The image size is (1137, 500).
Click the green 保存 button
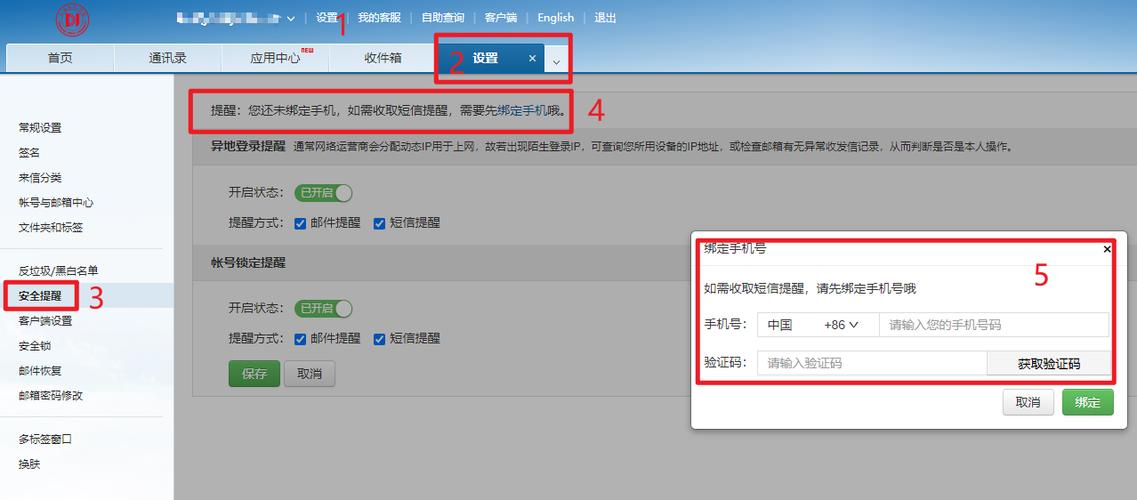point(255,374)
